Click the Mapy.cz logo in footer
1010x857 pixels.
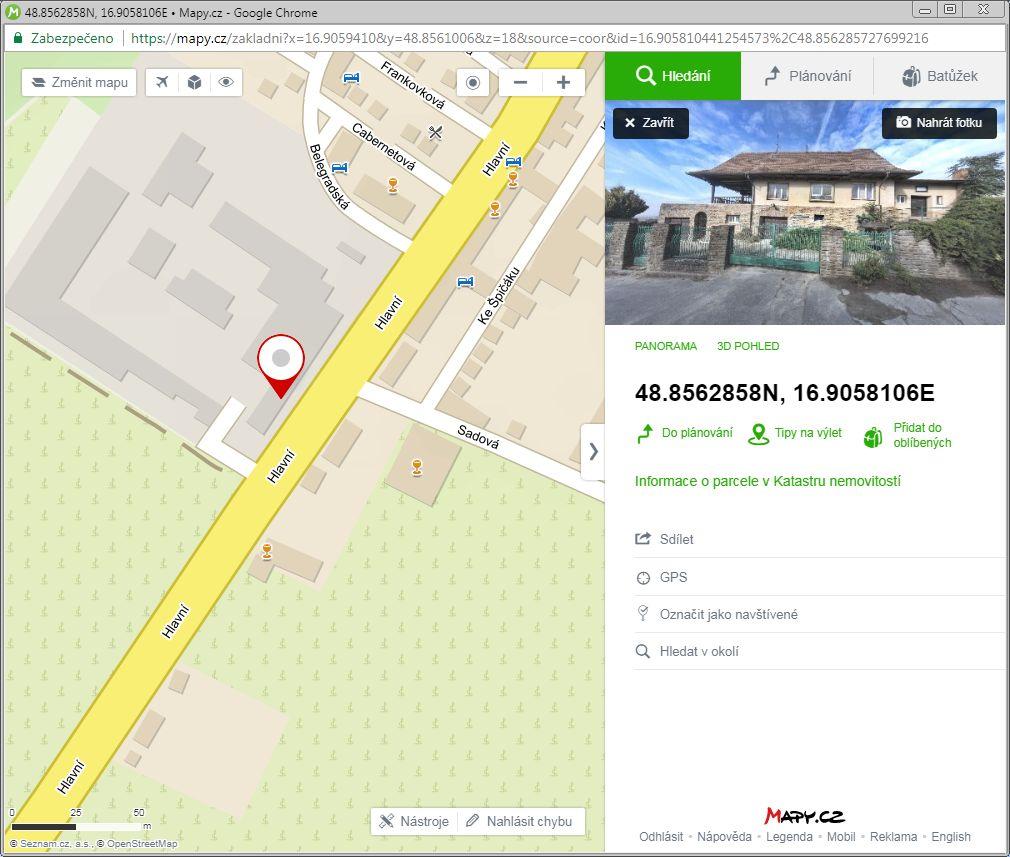tap(805, 815)
